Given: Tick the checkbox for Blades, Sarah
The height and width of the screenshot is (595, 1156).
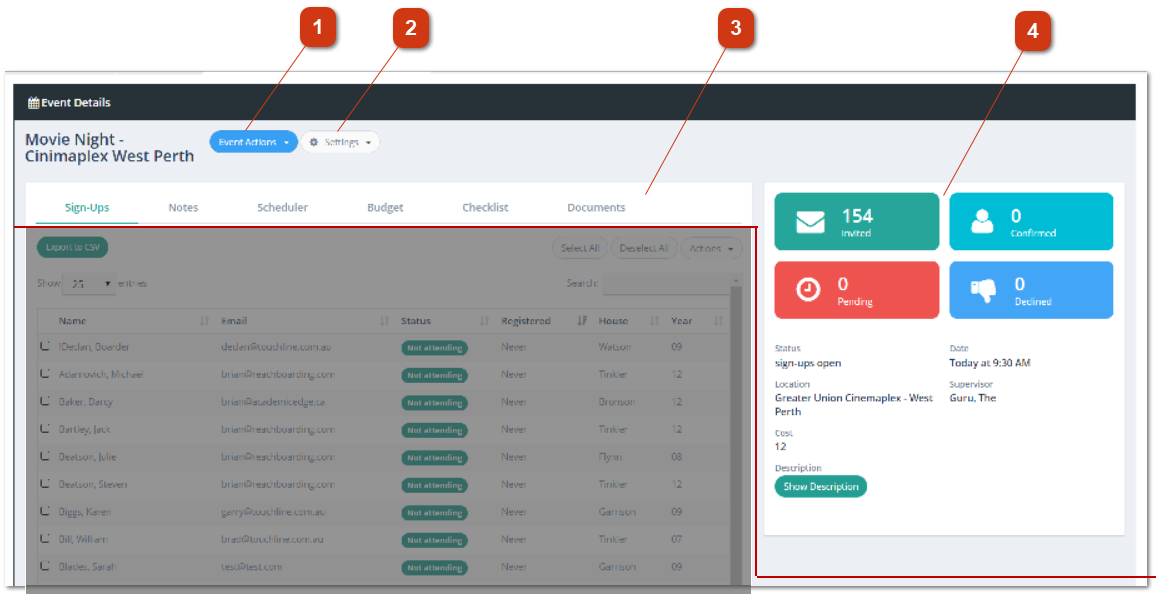Looking at the screenshot, I should (45, 566).
